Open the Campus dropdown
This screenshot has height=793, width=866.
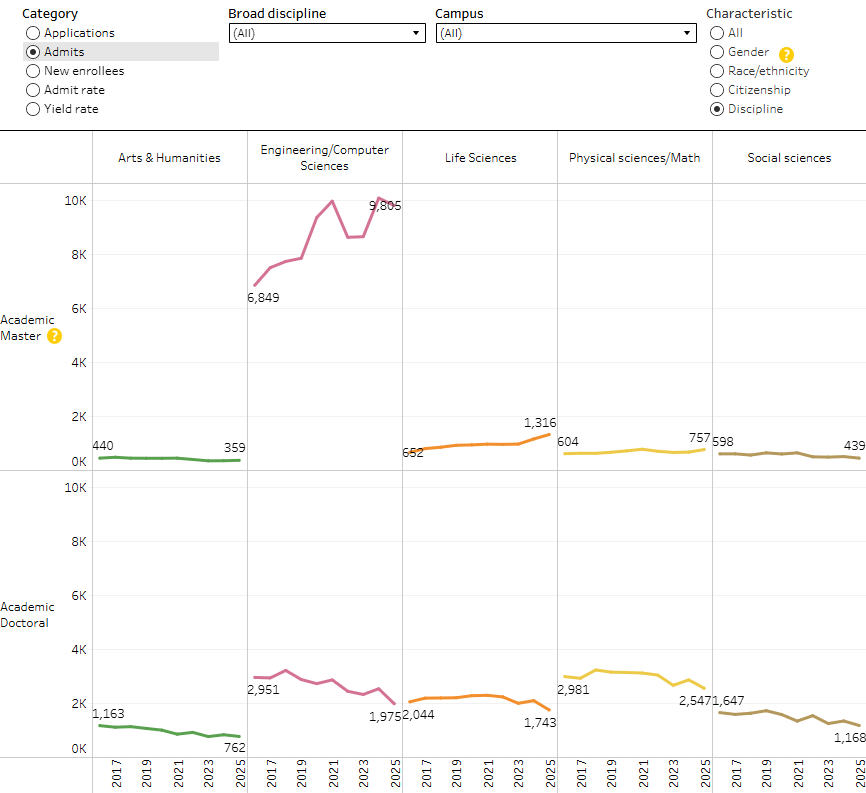(x=566, y=33)
